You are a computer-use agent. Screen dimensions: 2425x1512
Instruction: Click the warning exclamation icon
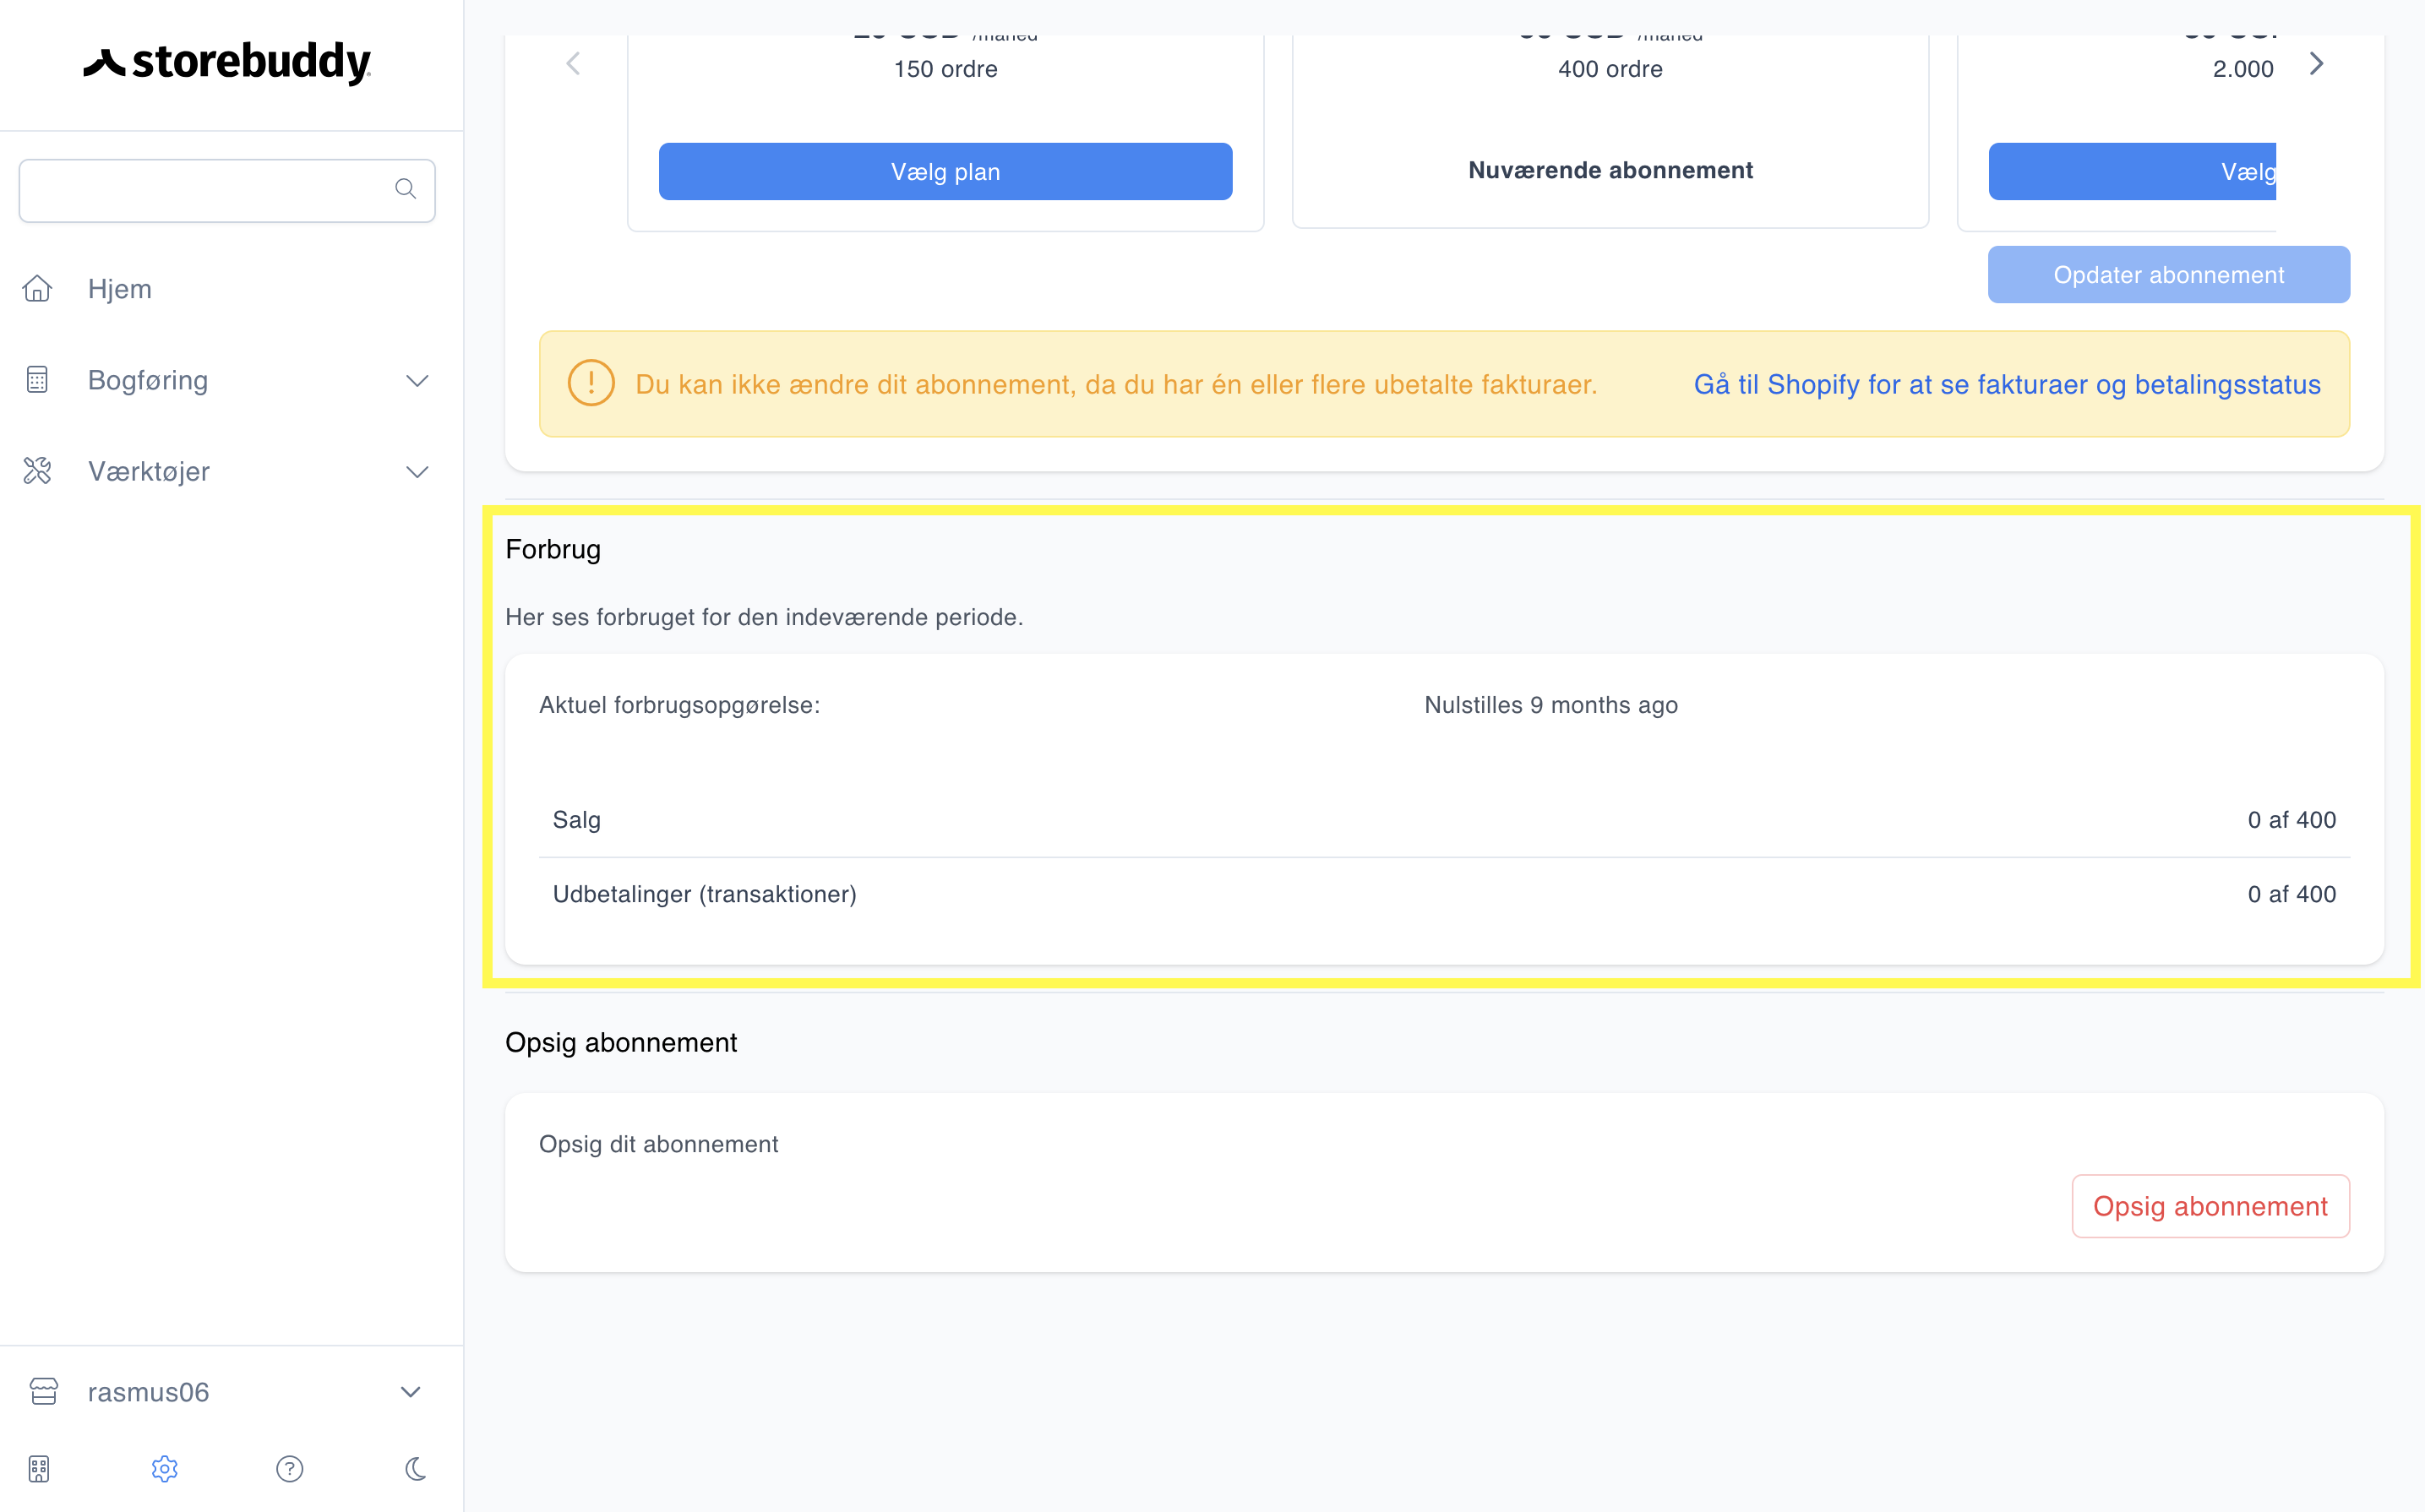coord(591,383)
